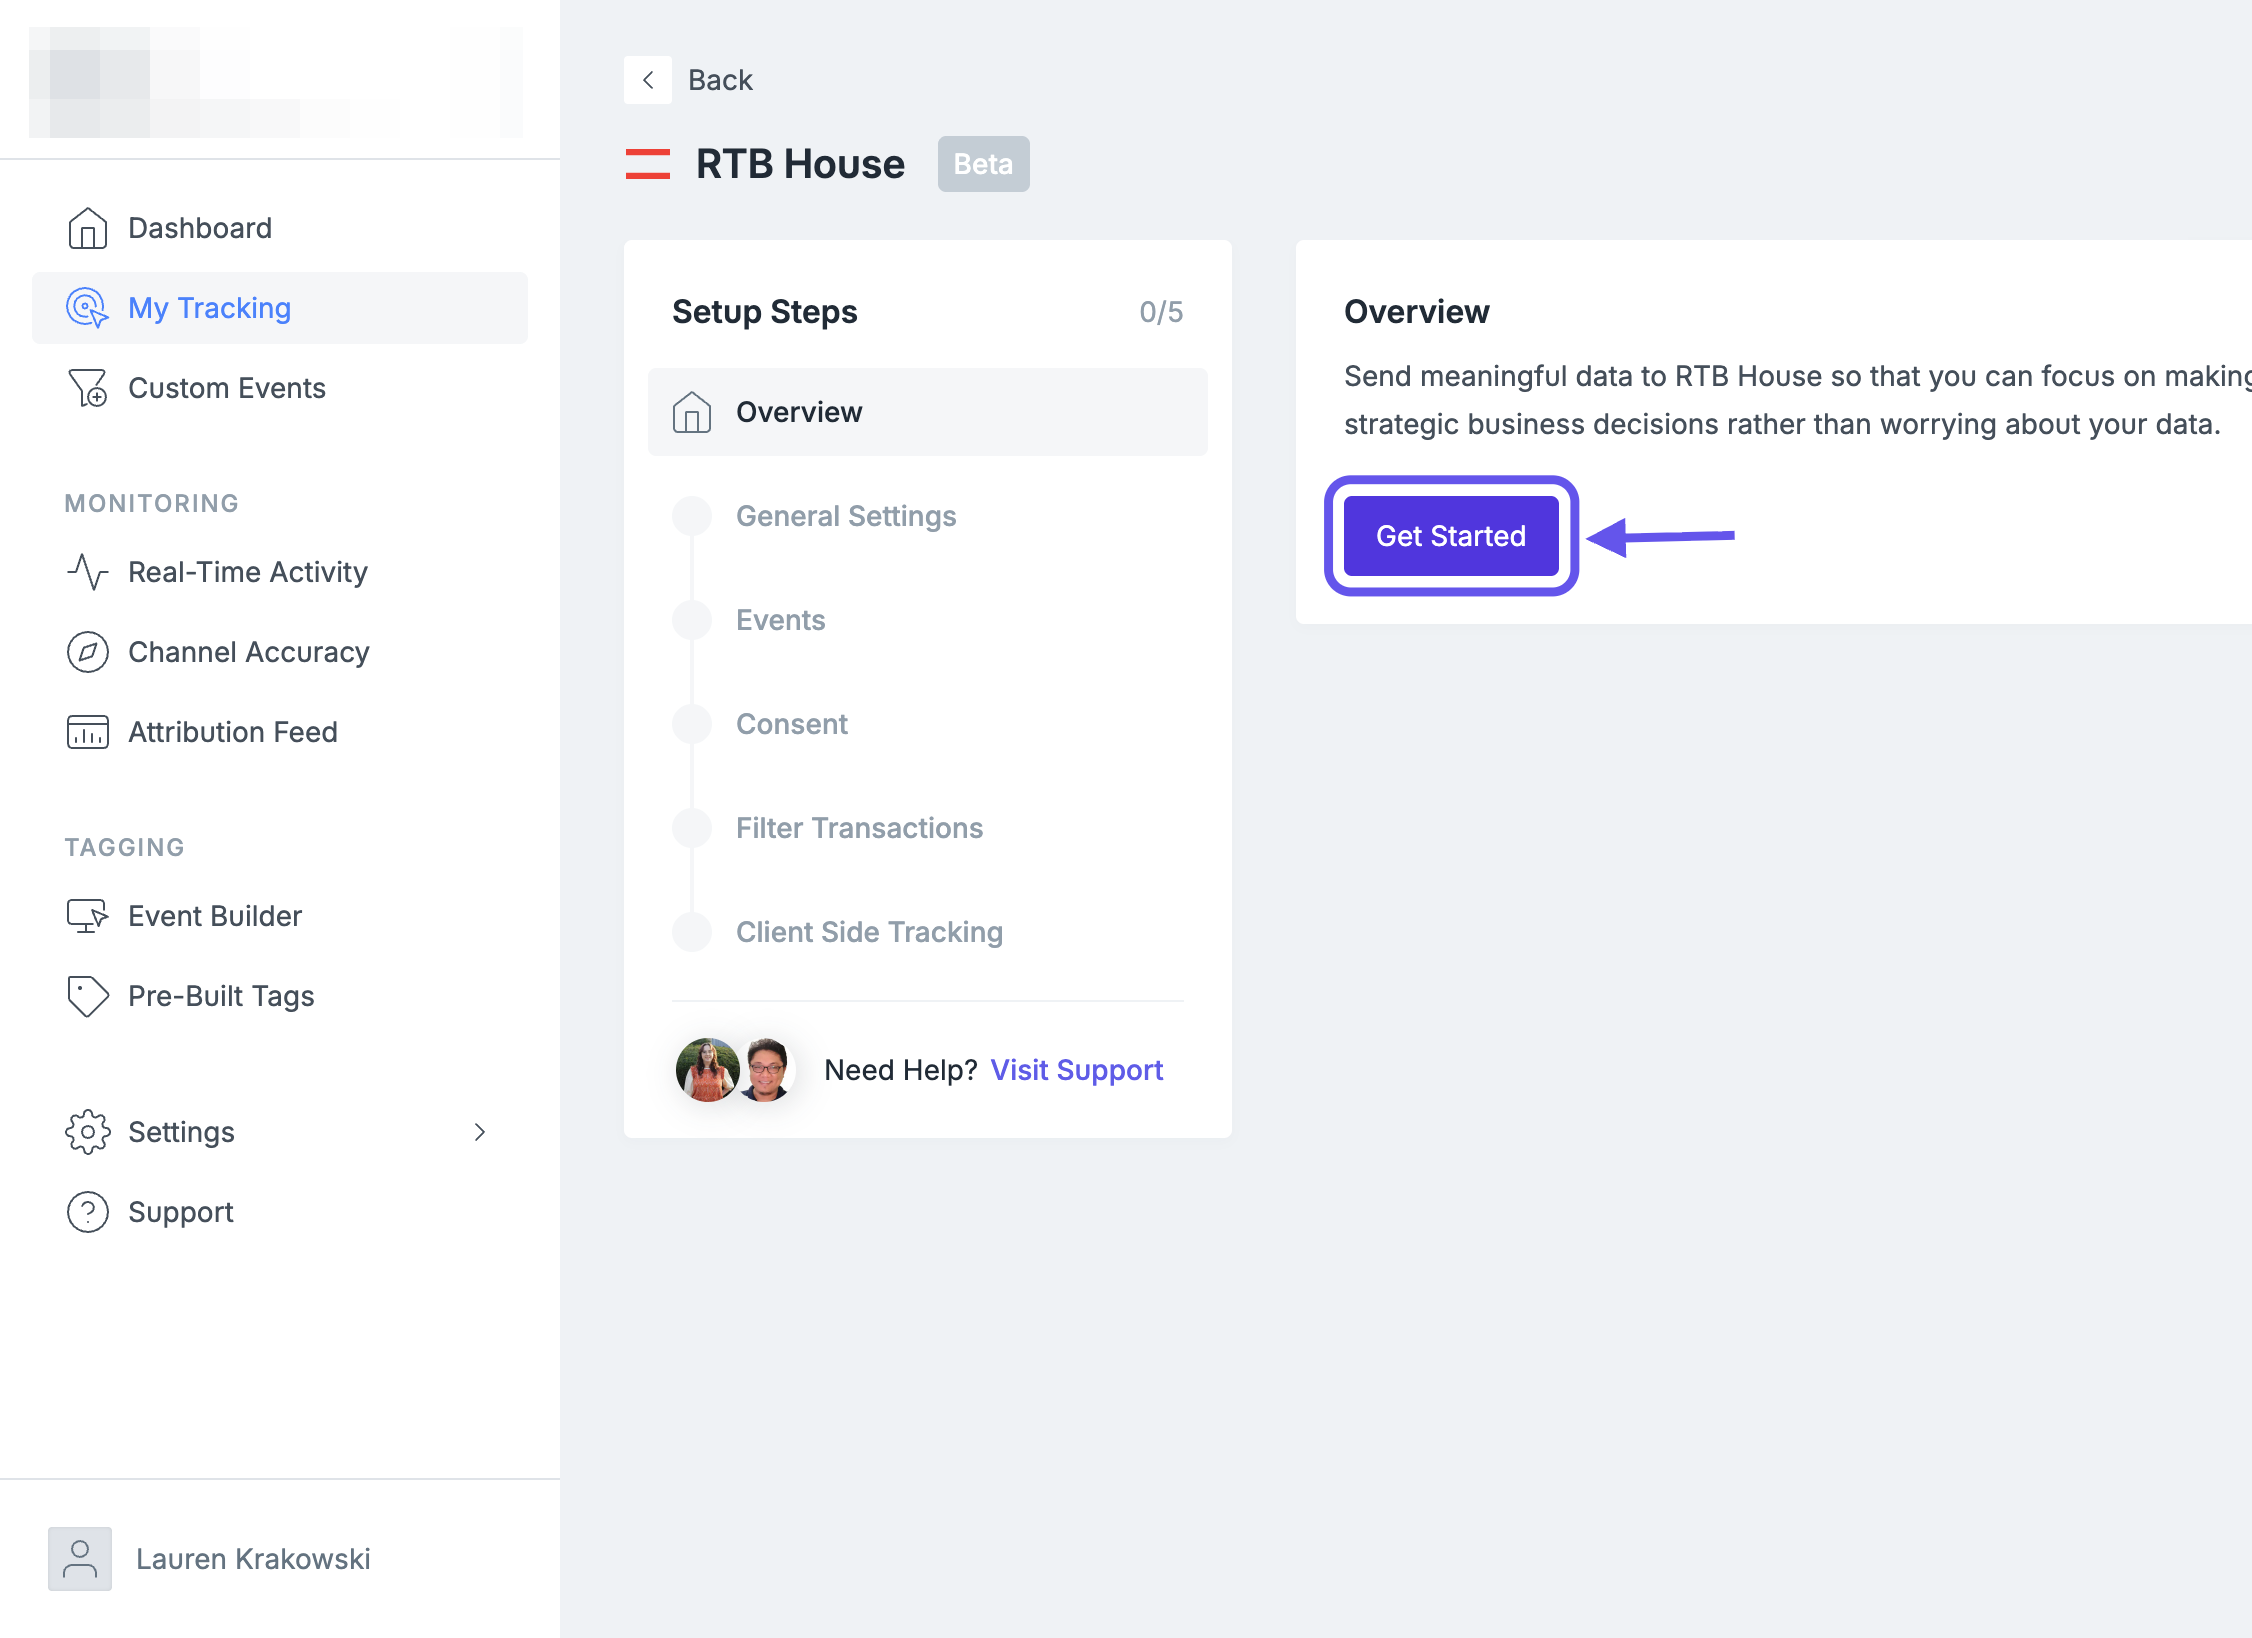Image resolution: width=2252 pixels, height=1638 pixels.
Task: Click the Support question mark icon
Action: click(88, 1212)
